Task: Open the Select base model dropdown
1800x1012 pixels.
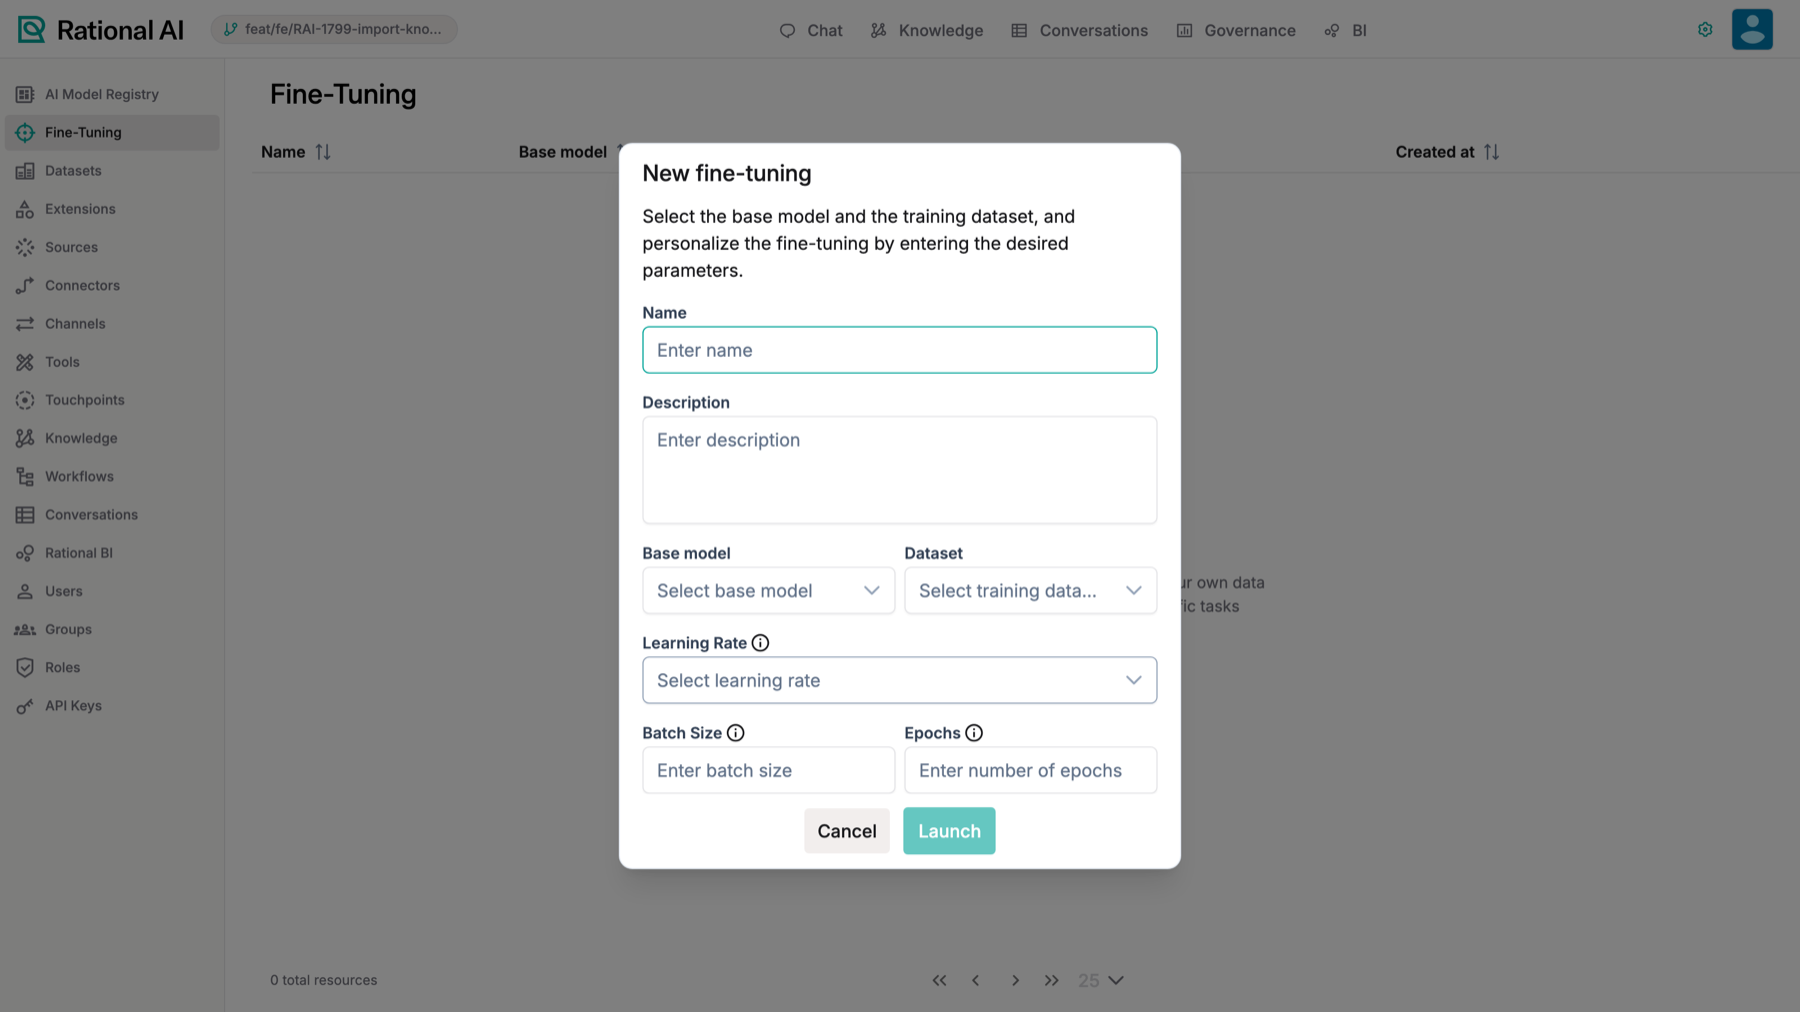Action: tap(768, 591)
